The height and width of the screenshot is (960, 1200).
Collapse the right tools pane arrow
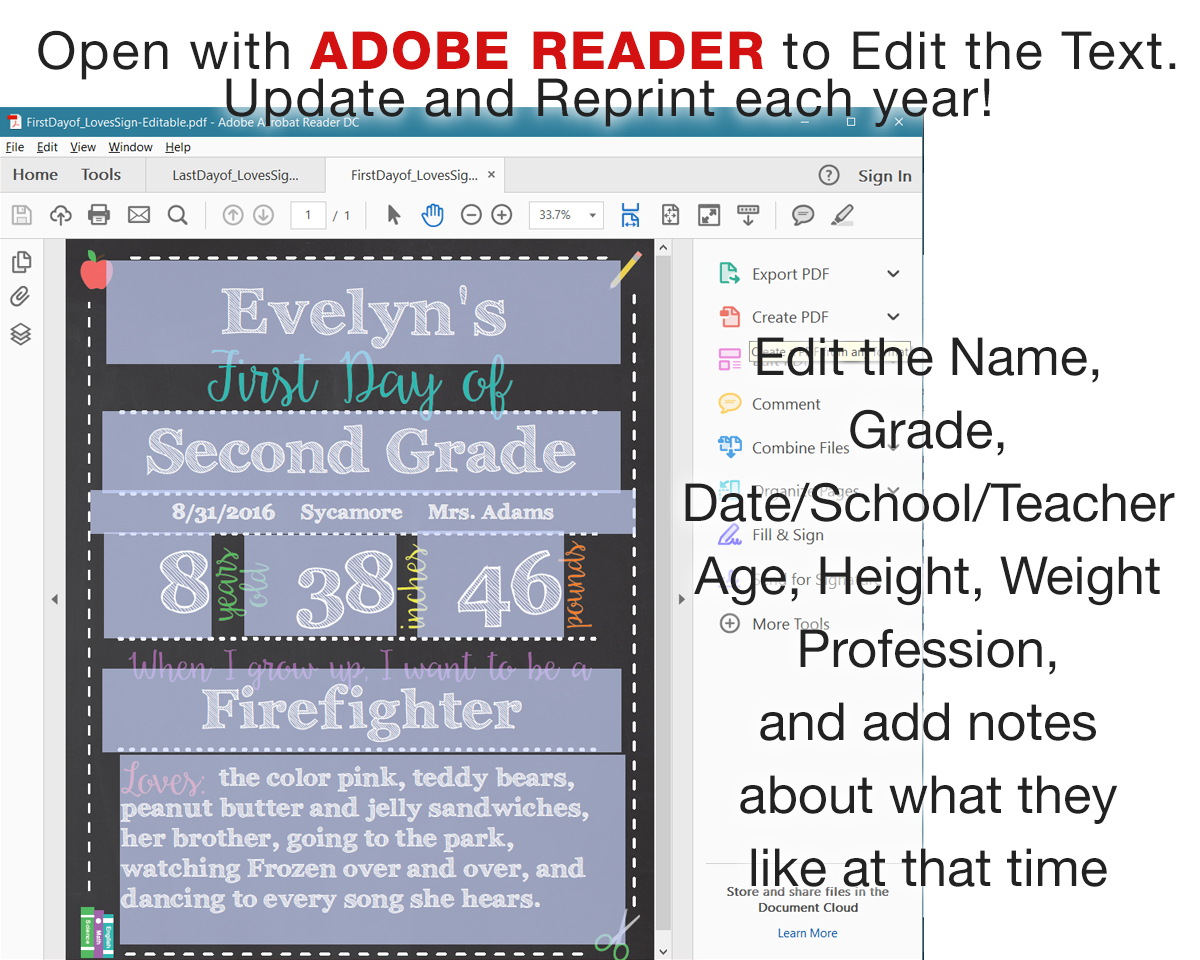[x=682, y=599]
